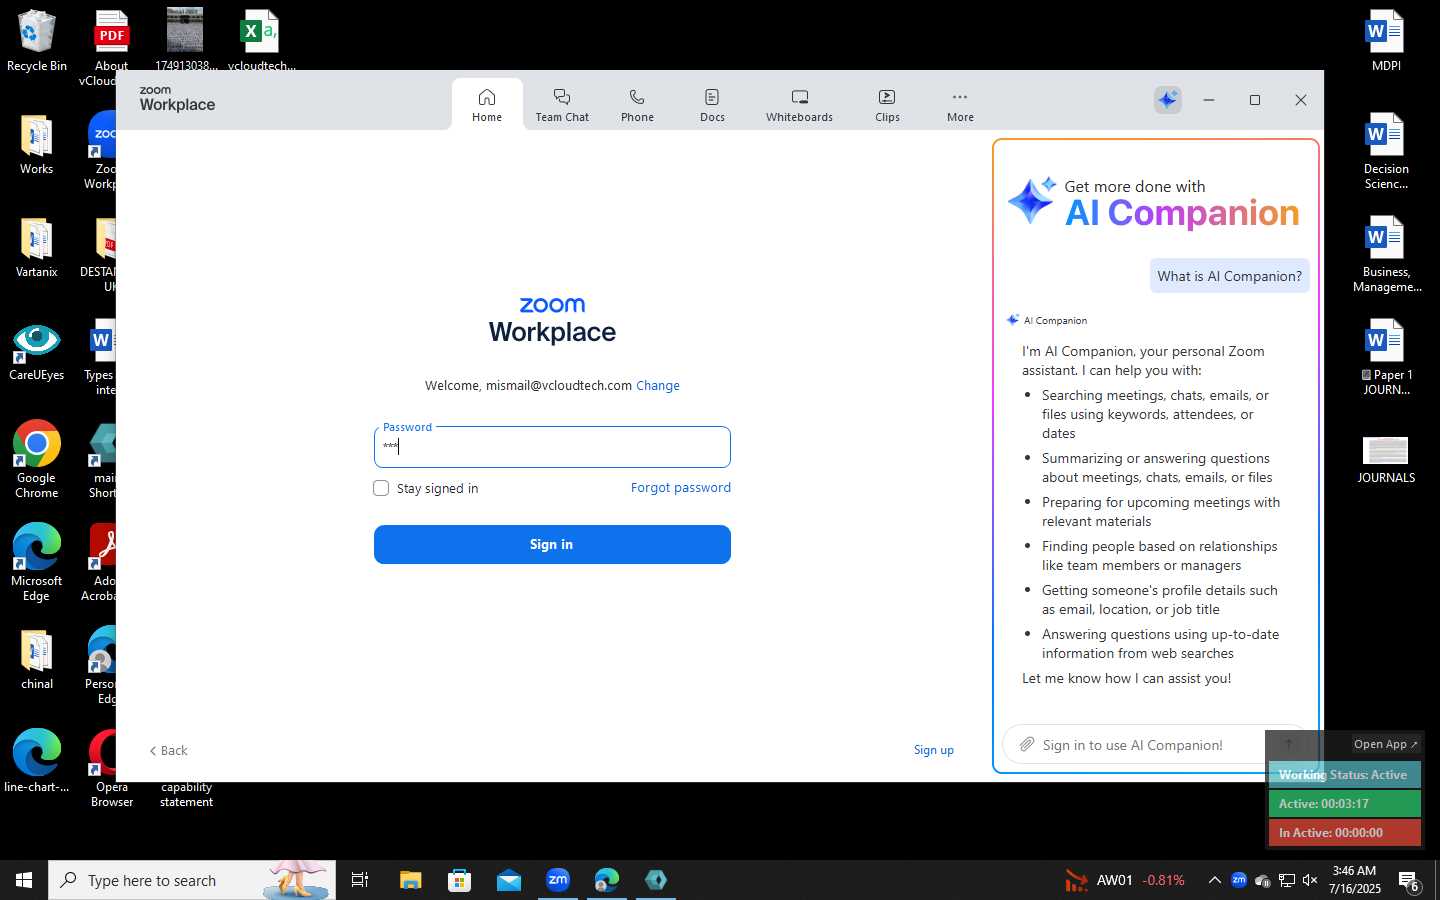Screen dimensions: 1440x900
Task: Open Task View on the taskbar
Action: [360, 880]
